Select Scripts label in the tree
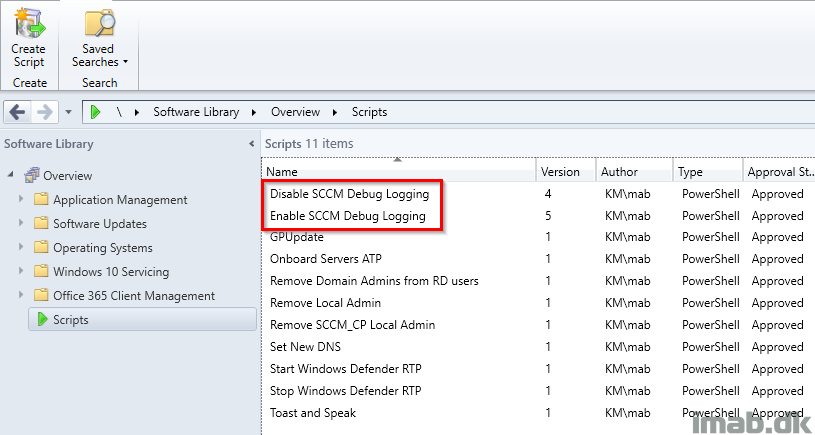The width and height of the screenshot is (815, 435). coord(71,320)
